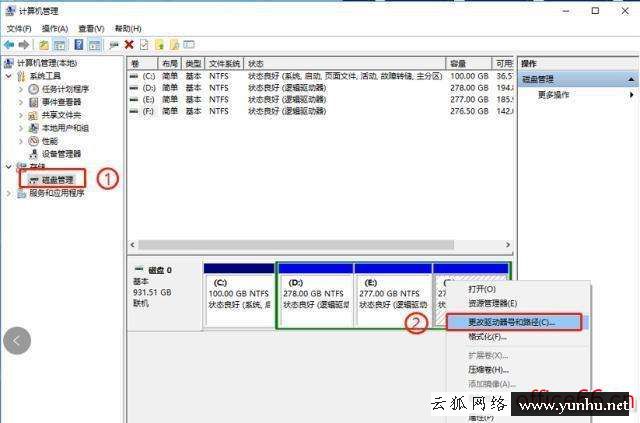The image size is (640, 423).
Task: Toggle the Show/Hide Console Tree icon
Action: (60, 45)
